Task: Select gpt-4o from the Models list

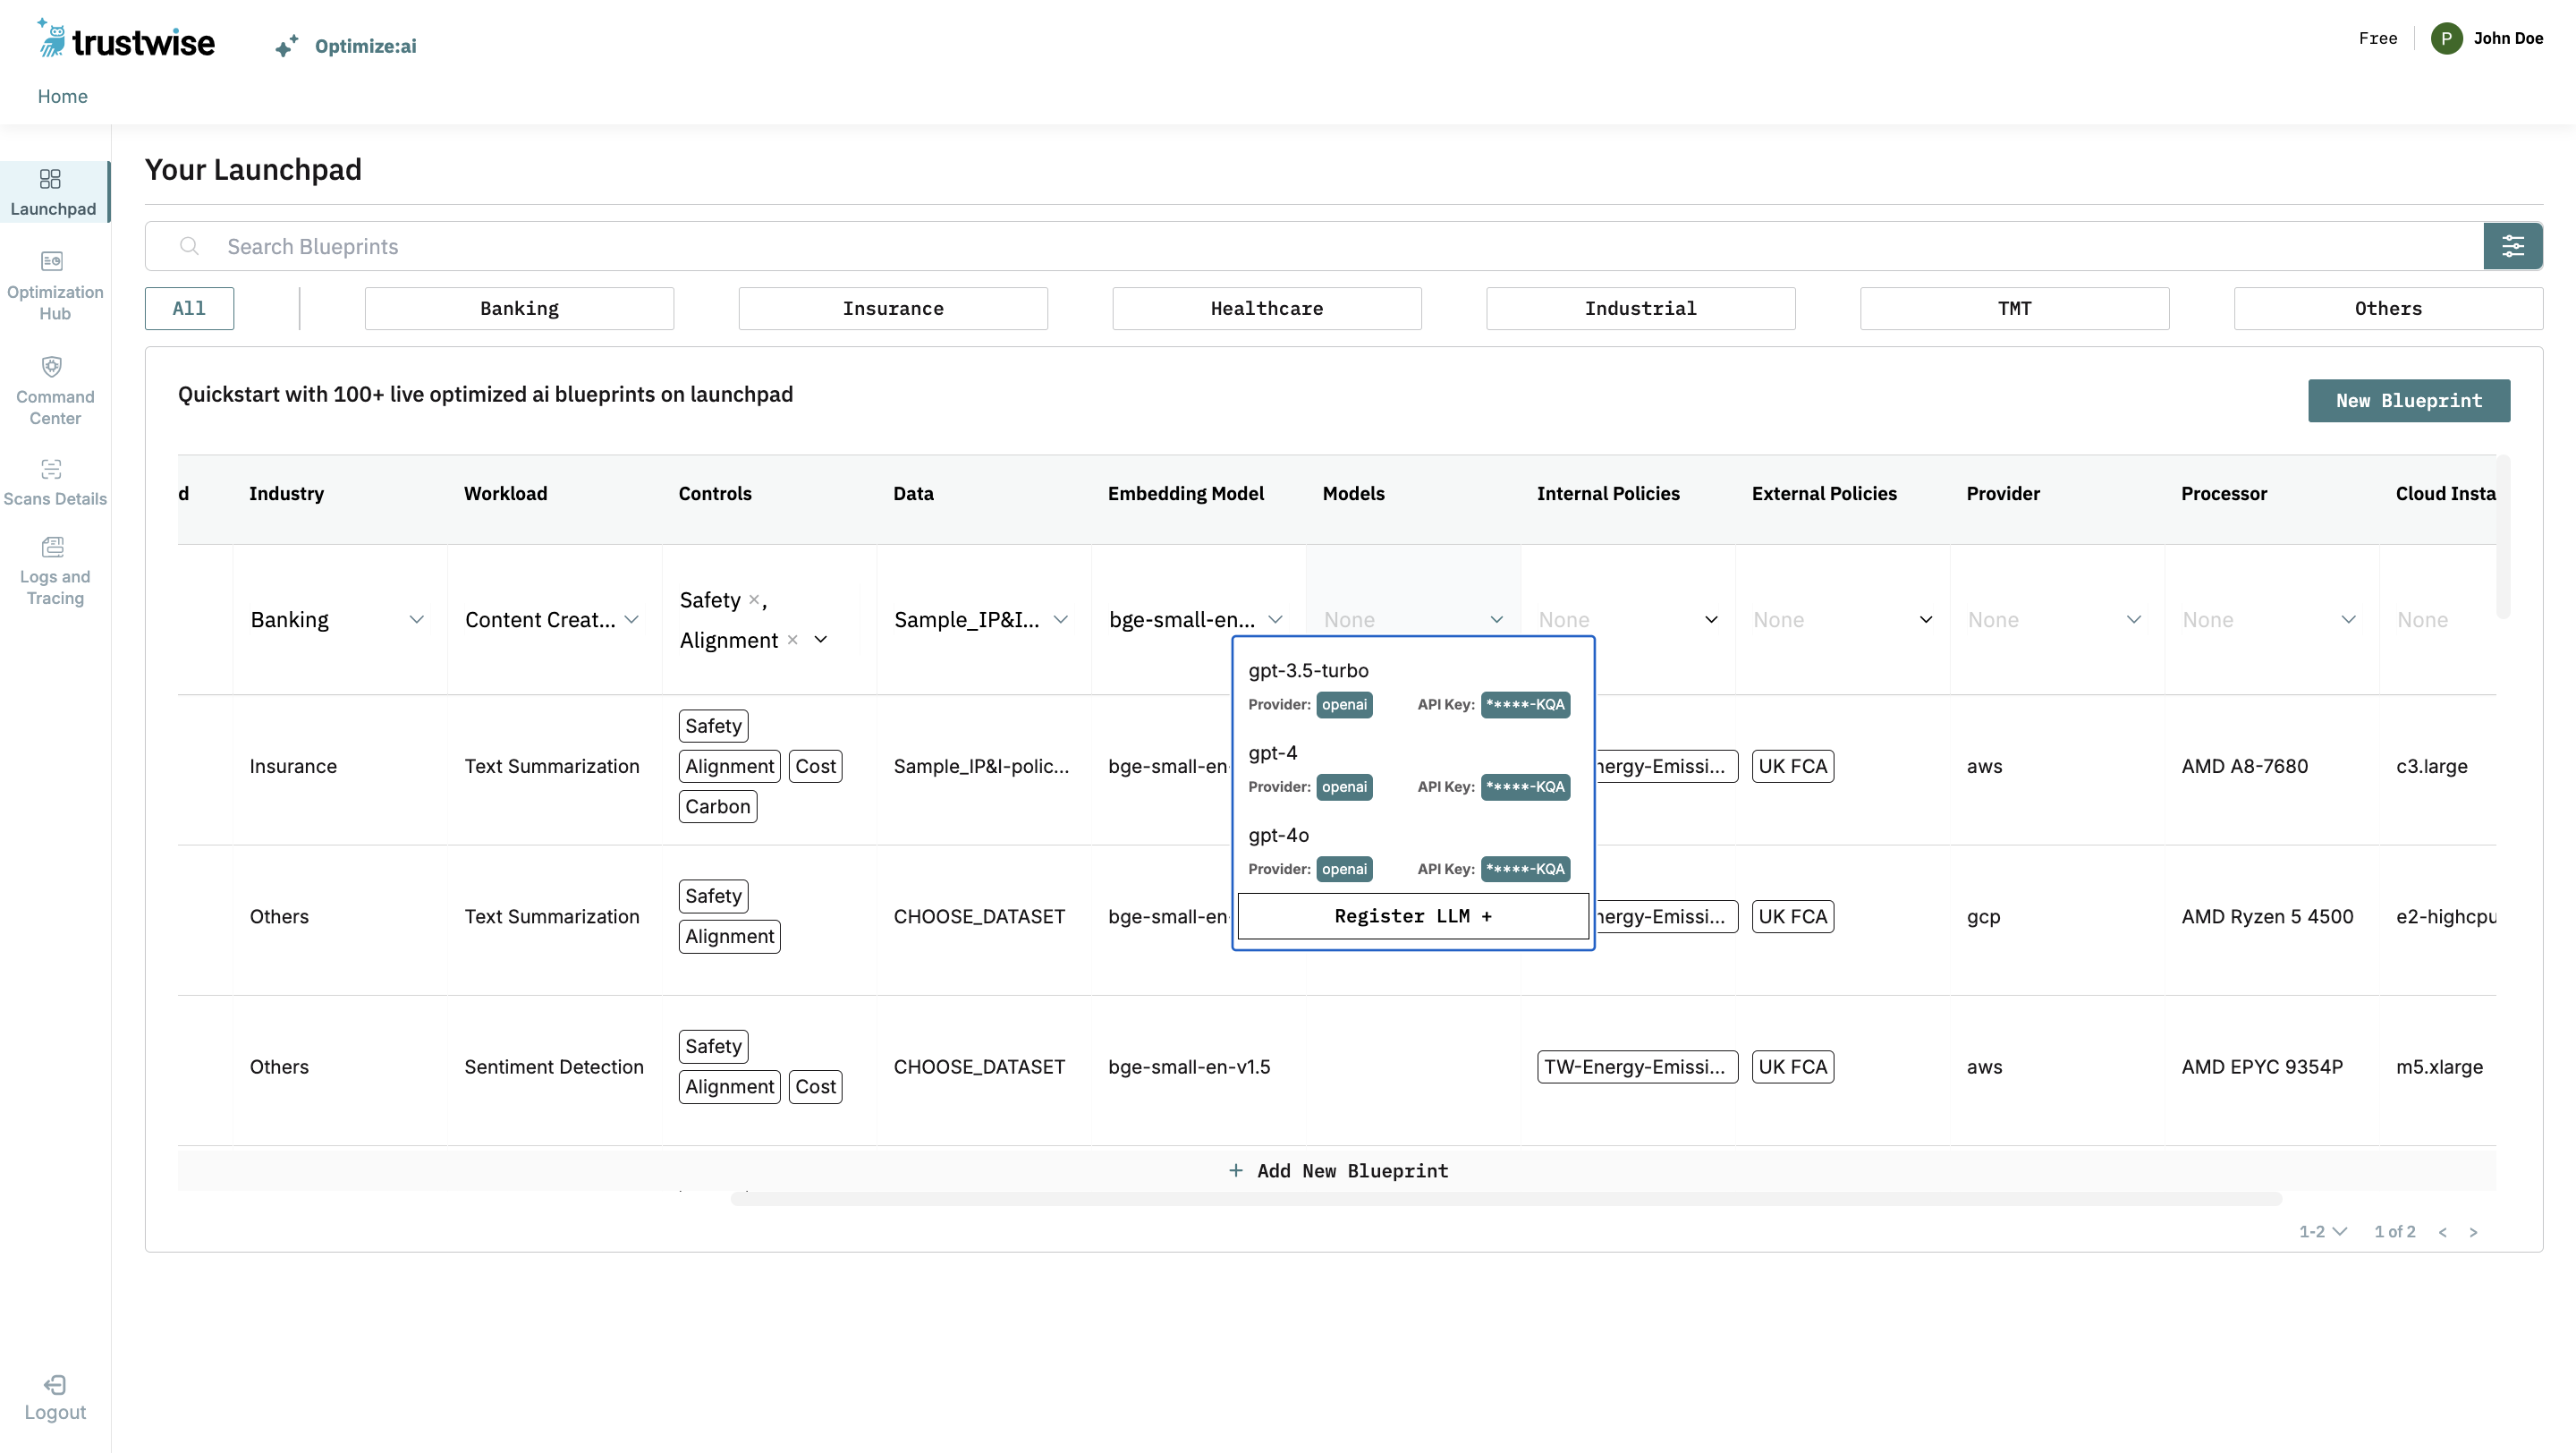Action: tap(1278, 835)
